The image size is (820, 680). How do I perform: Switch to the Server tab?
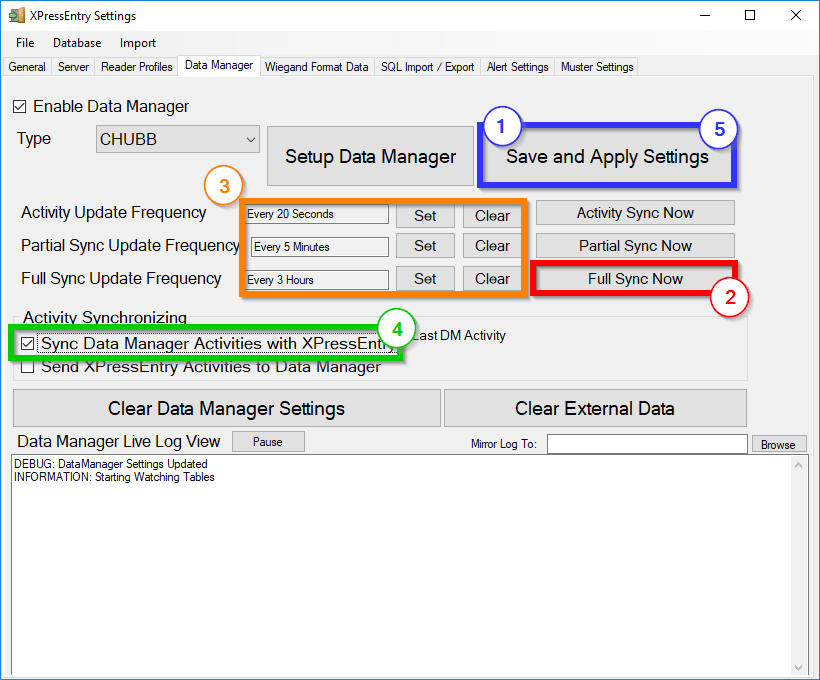pyautogui.click(x=73, y=67)
